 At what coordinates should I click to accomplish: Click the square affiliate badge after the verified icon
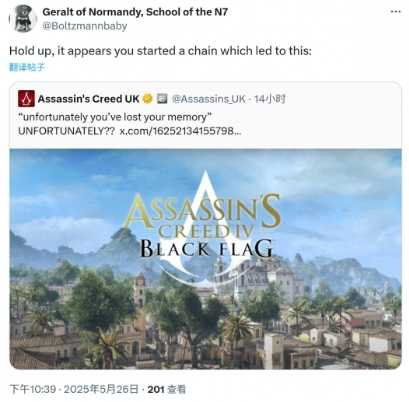162,99
